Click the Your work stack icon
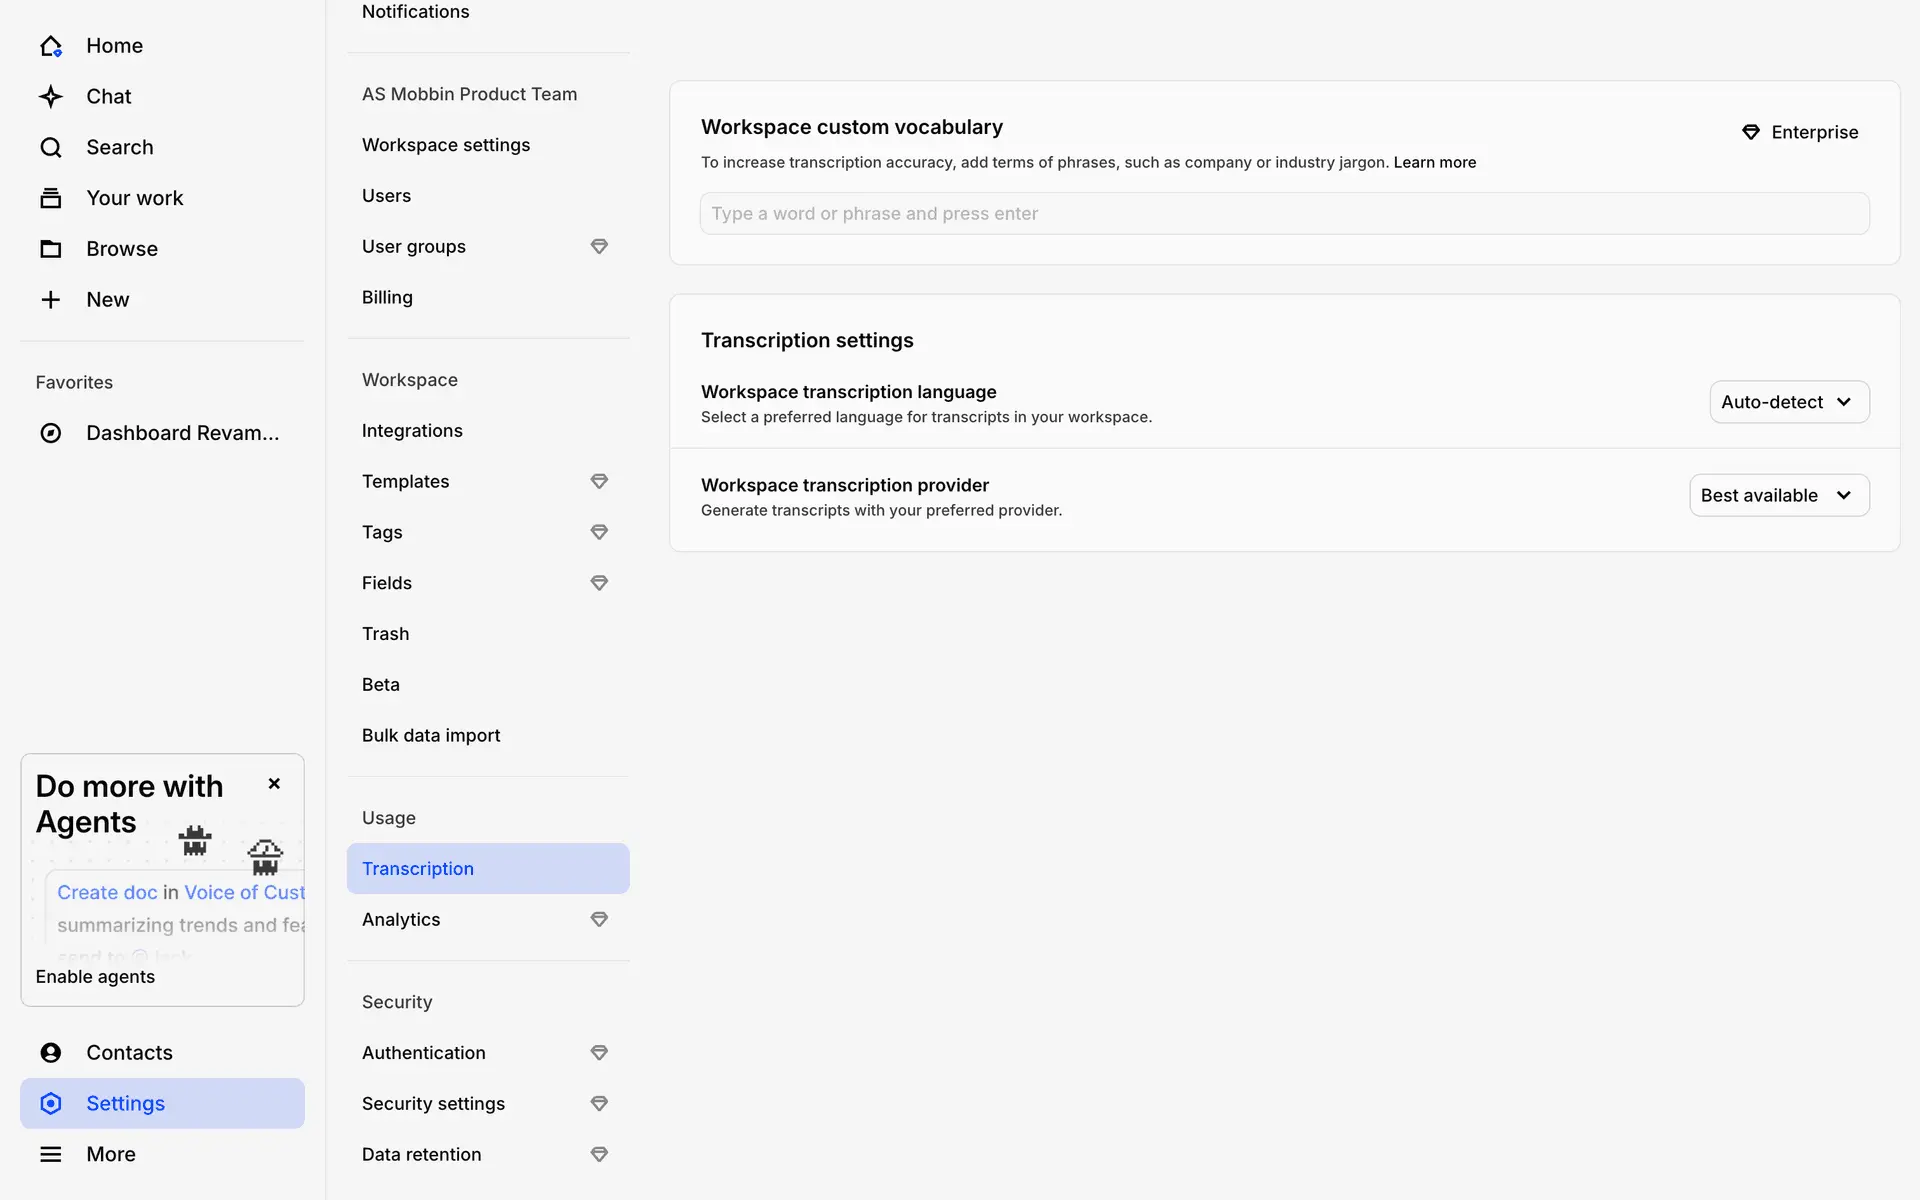 pyautogui.click(x=51, y=198)
